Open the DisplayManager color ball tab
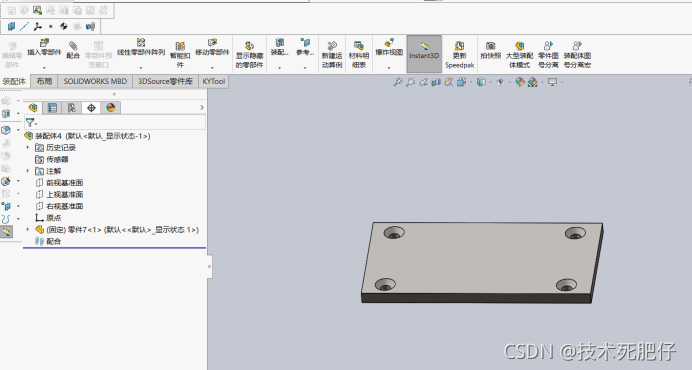This screenshot has height=370, width=692. click(x=110, y=108)
